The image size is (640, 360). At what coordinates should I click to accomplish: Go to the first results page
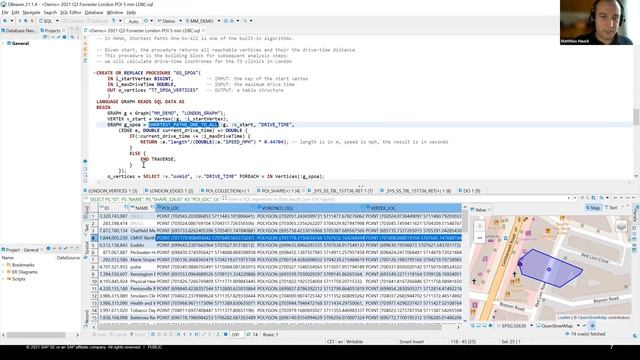178,334
